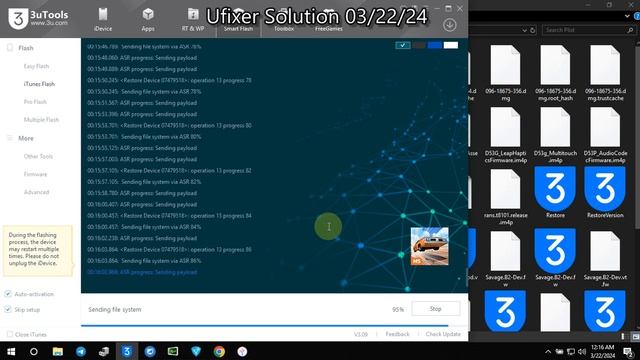The width and height of the screenshot is (640, 360).
Task: Open the FreeGames tab
Action: coord(329,20)
